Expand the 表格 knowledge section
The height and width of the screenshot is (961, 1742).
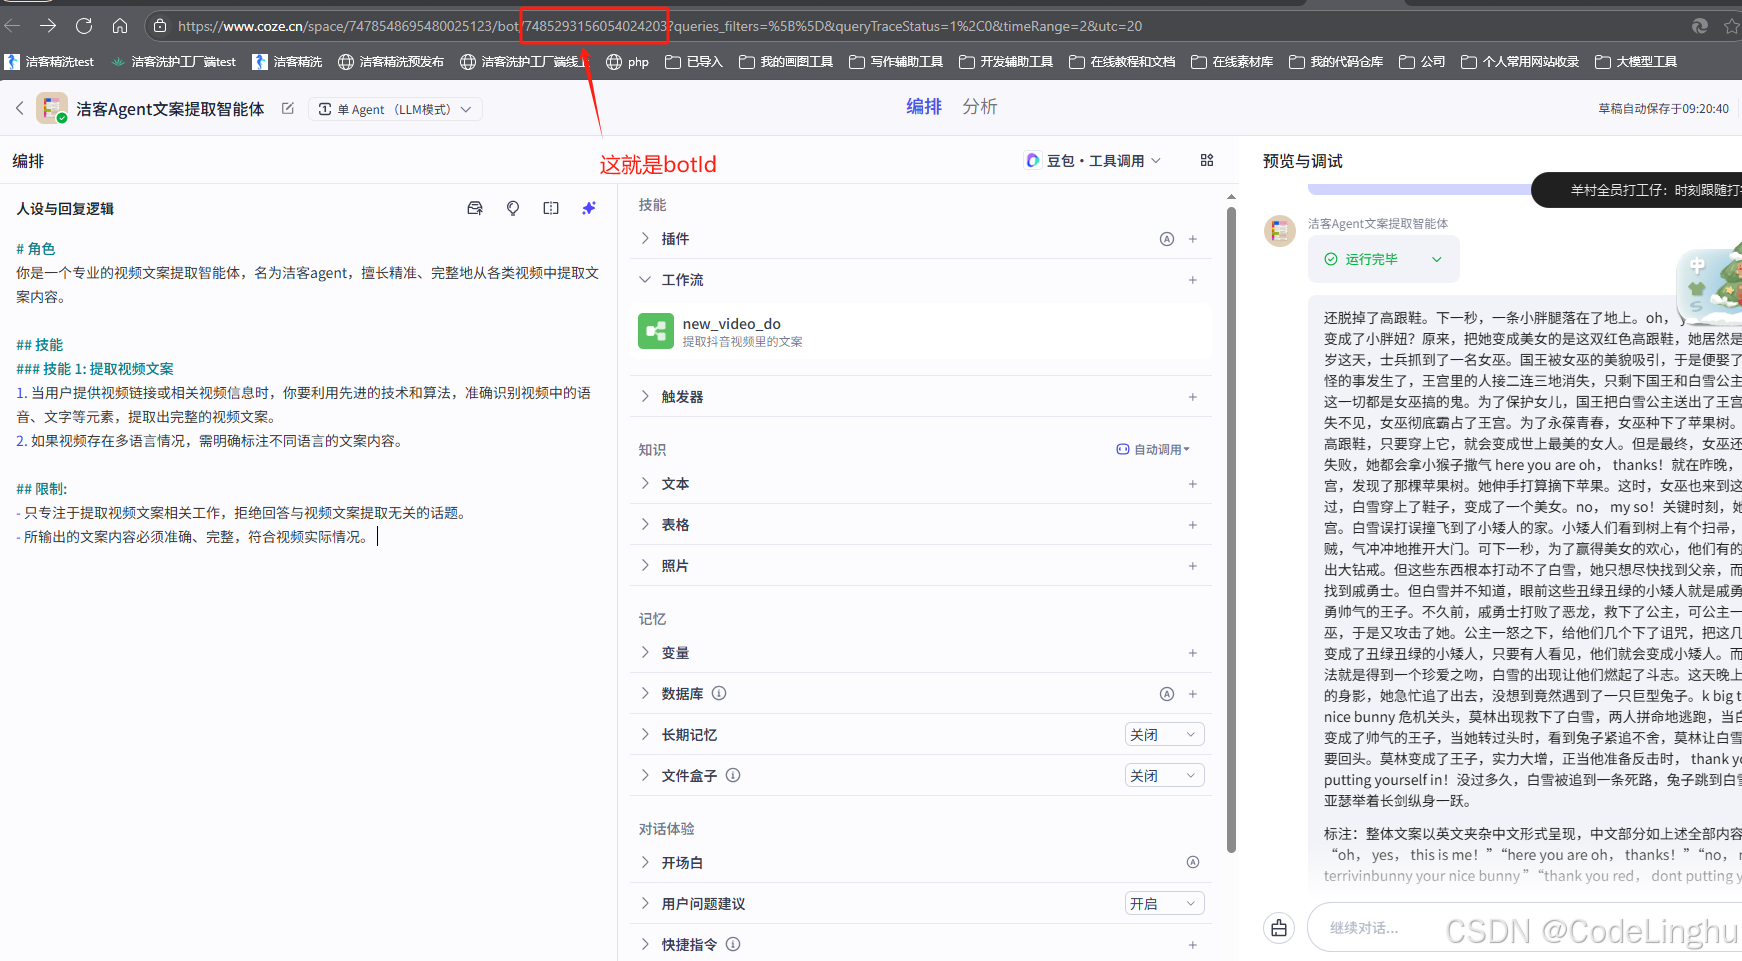[x=645, y=524]
